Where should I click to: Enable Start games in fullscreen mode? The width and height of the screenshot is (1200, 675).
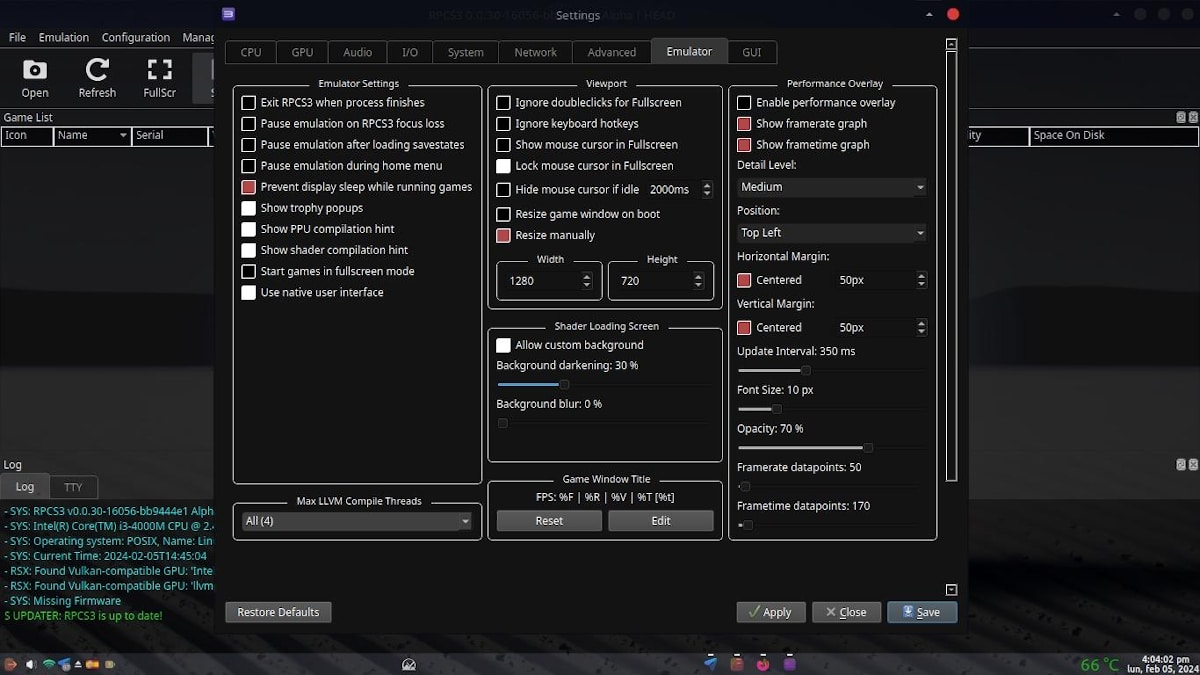tap(249, 271)
